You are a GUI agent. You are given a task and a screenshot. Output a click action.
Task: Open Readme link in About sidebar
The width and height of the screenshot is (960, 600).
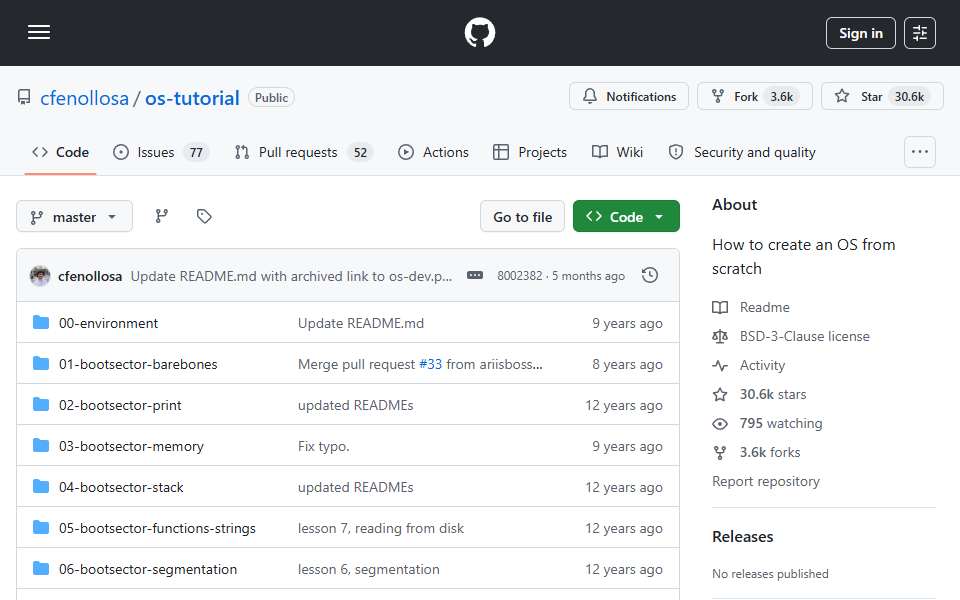[751, 307]
